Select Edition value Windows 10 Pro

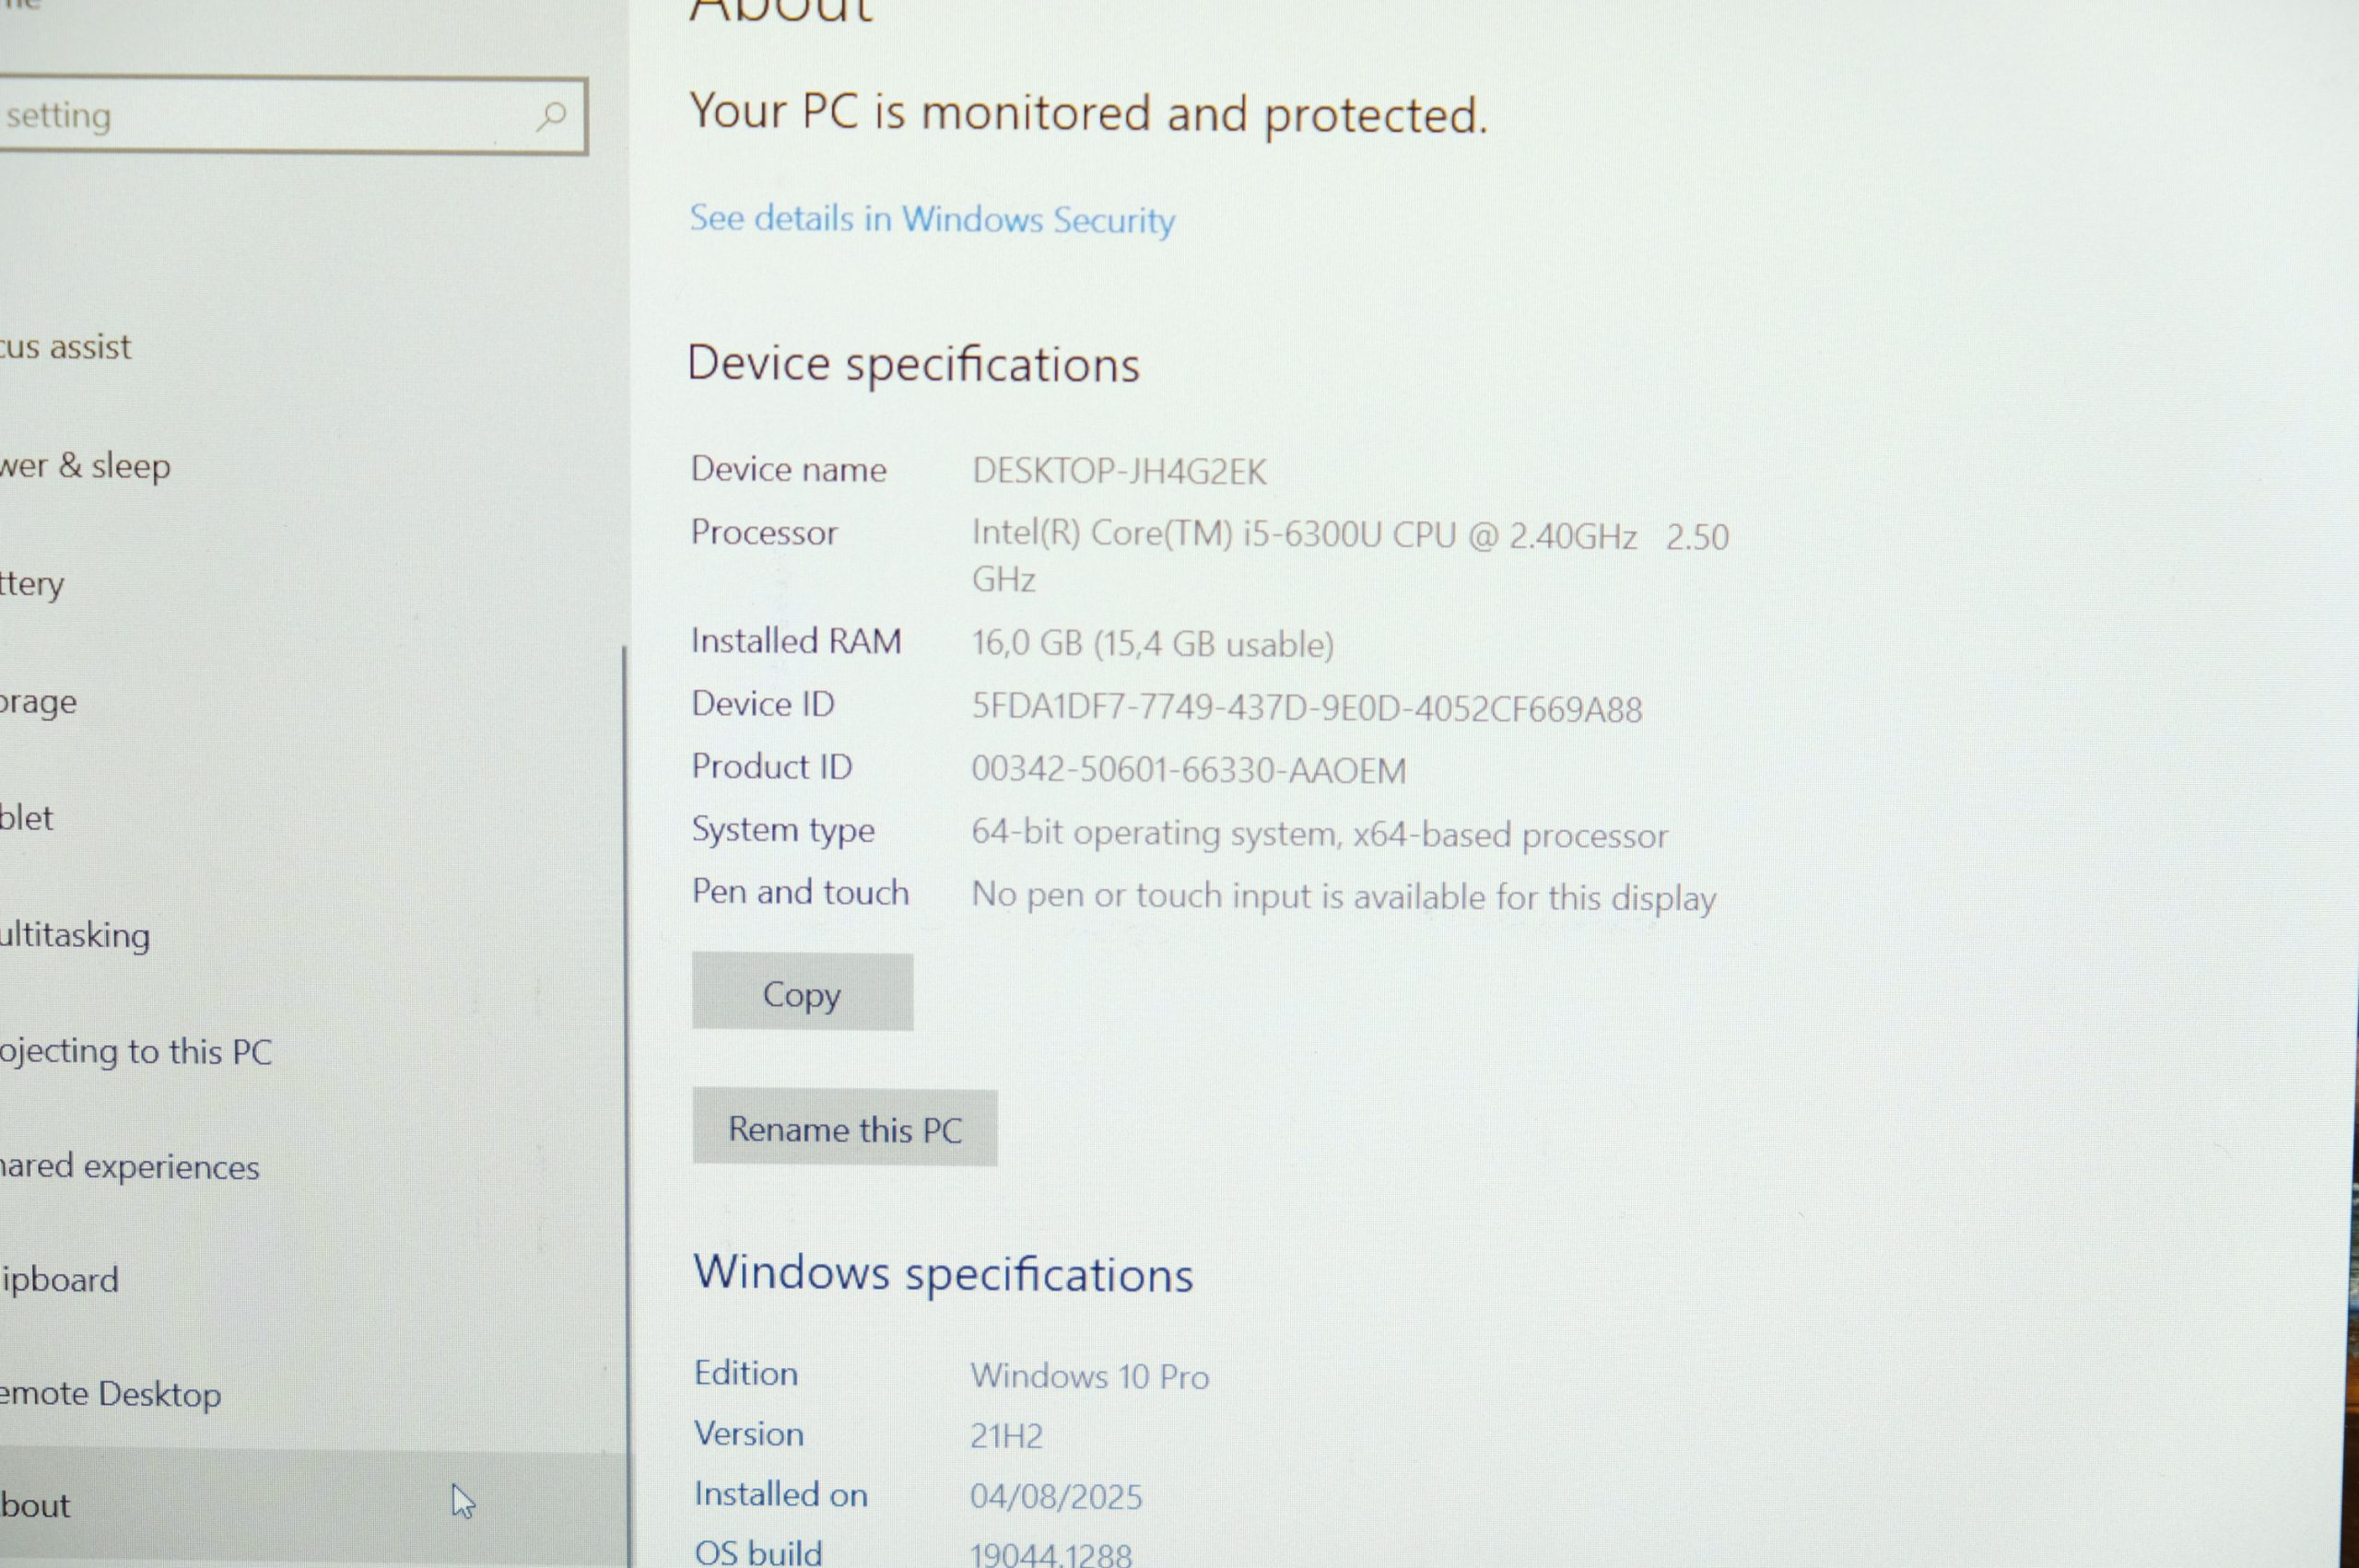1089,1376
